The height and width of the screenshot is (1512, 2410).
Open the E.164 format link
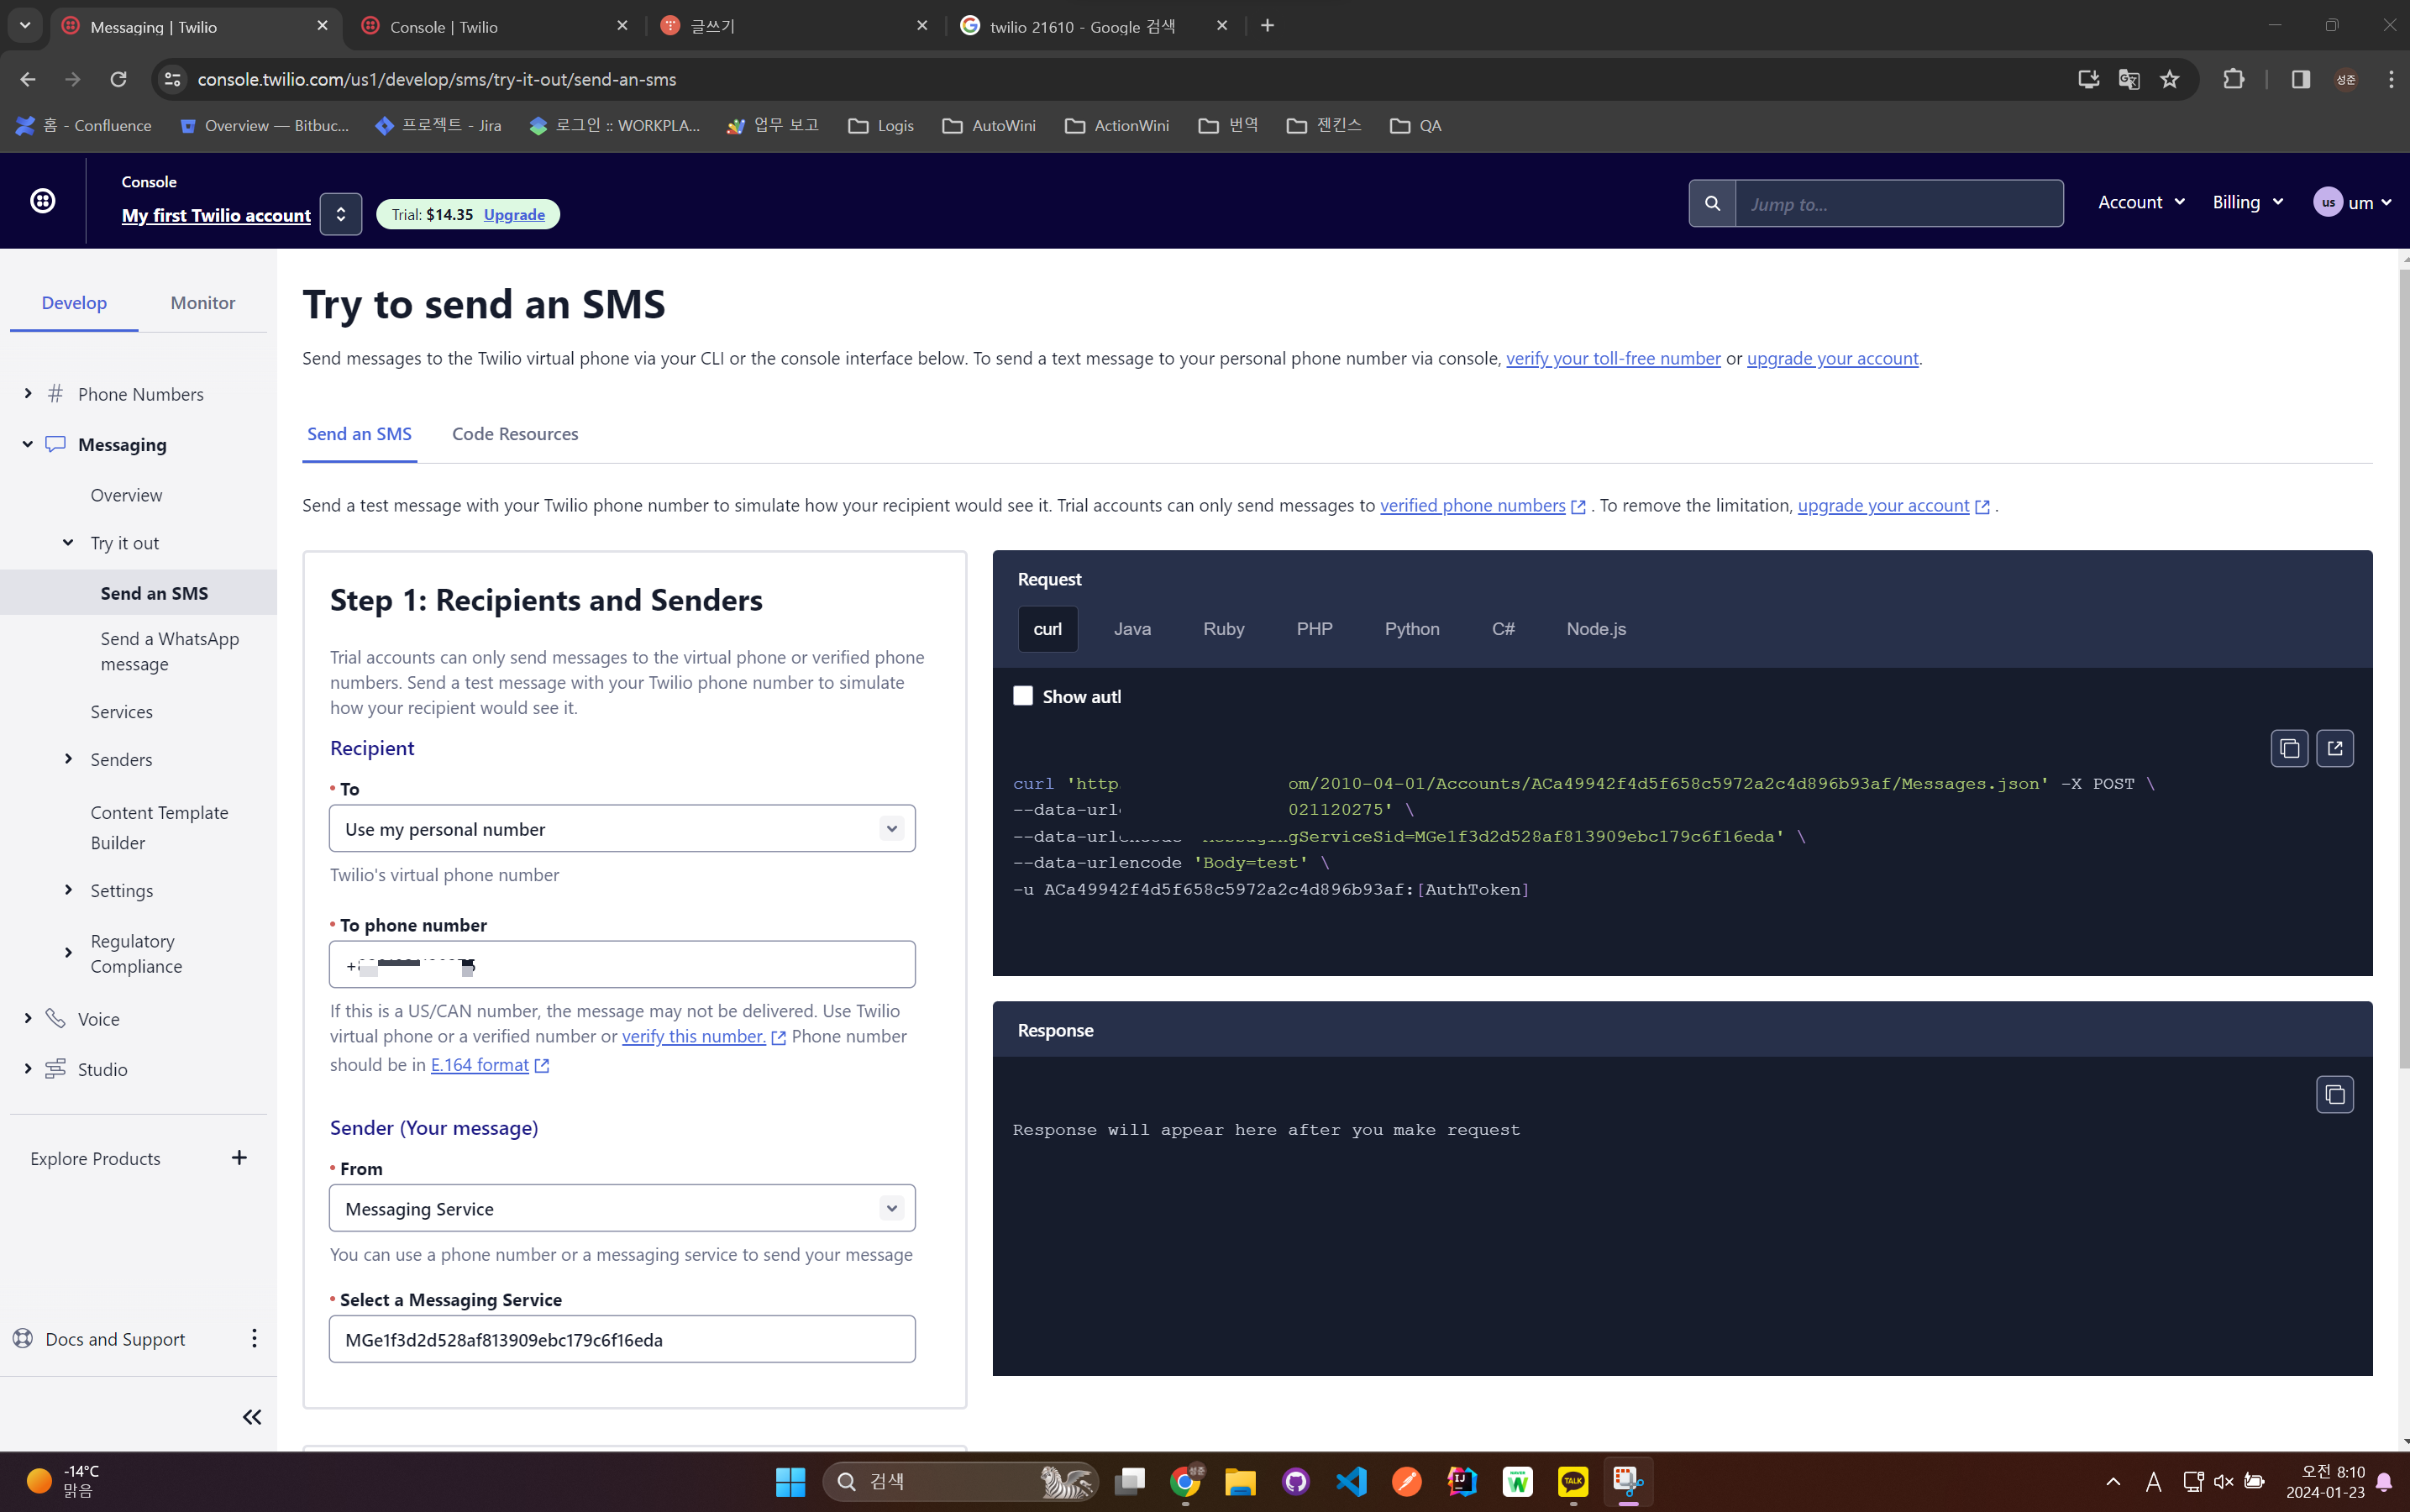[x=480, y=1065]
